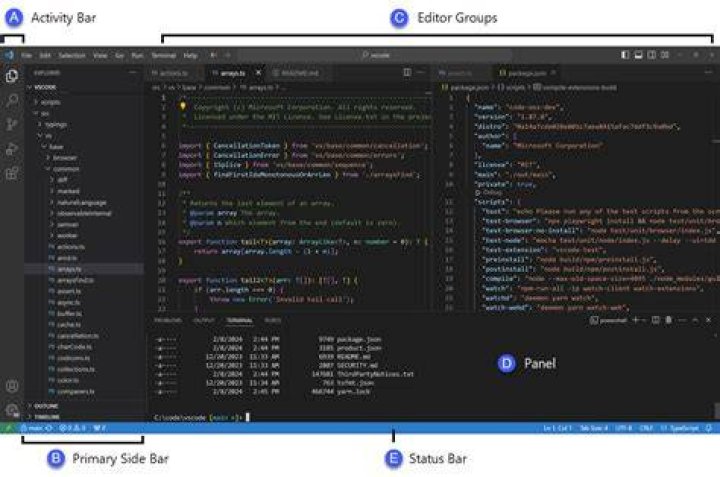
Task: Expand the scripts folder in Explorer
Action: 84,102
